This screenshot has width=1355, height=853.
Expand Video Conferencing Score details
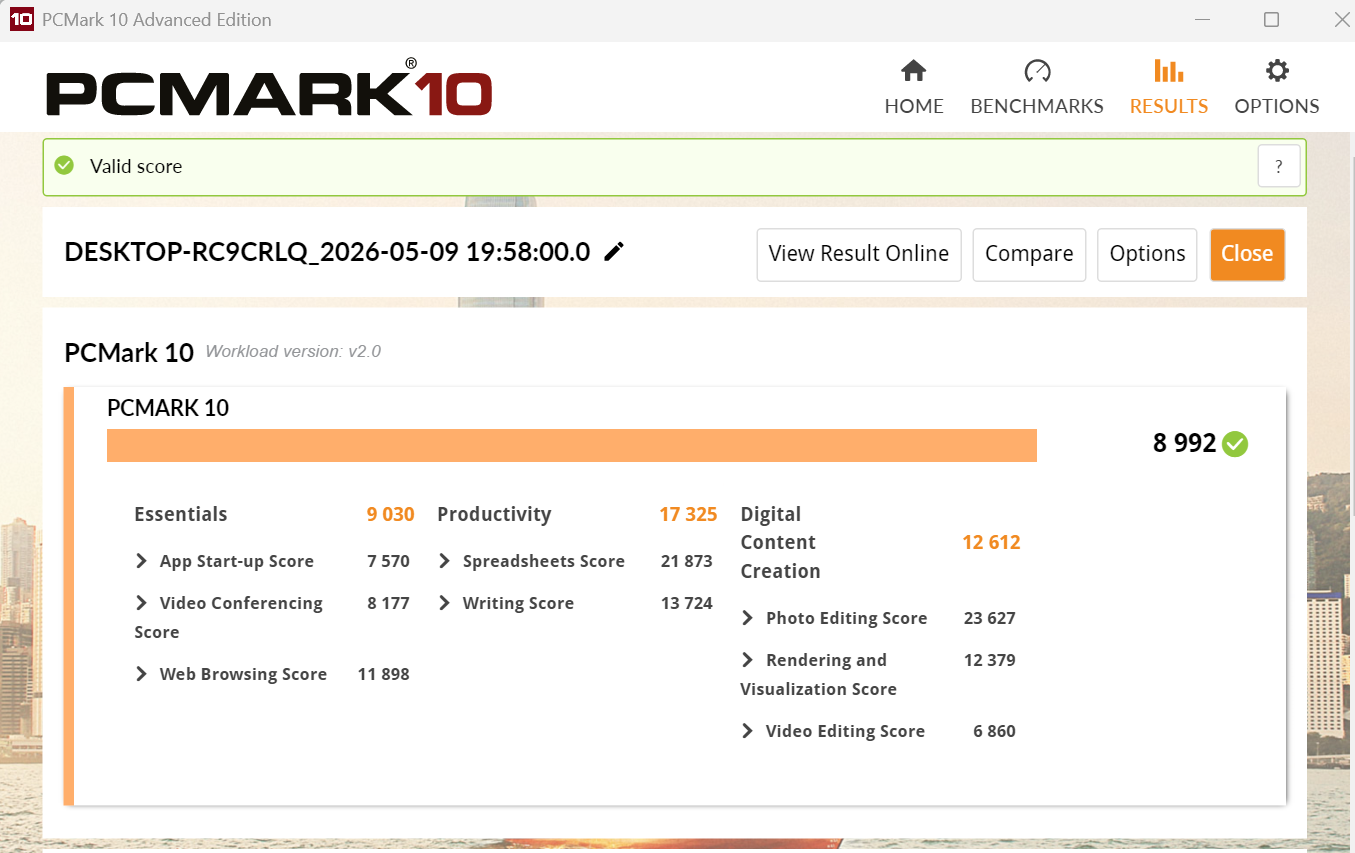[x=141, y=603]
